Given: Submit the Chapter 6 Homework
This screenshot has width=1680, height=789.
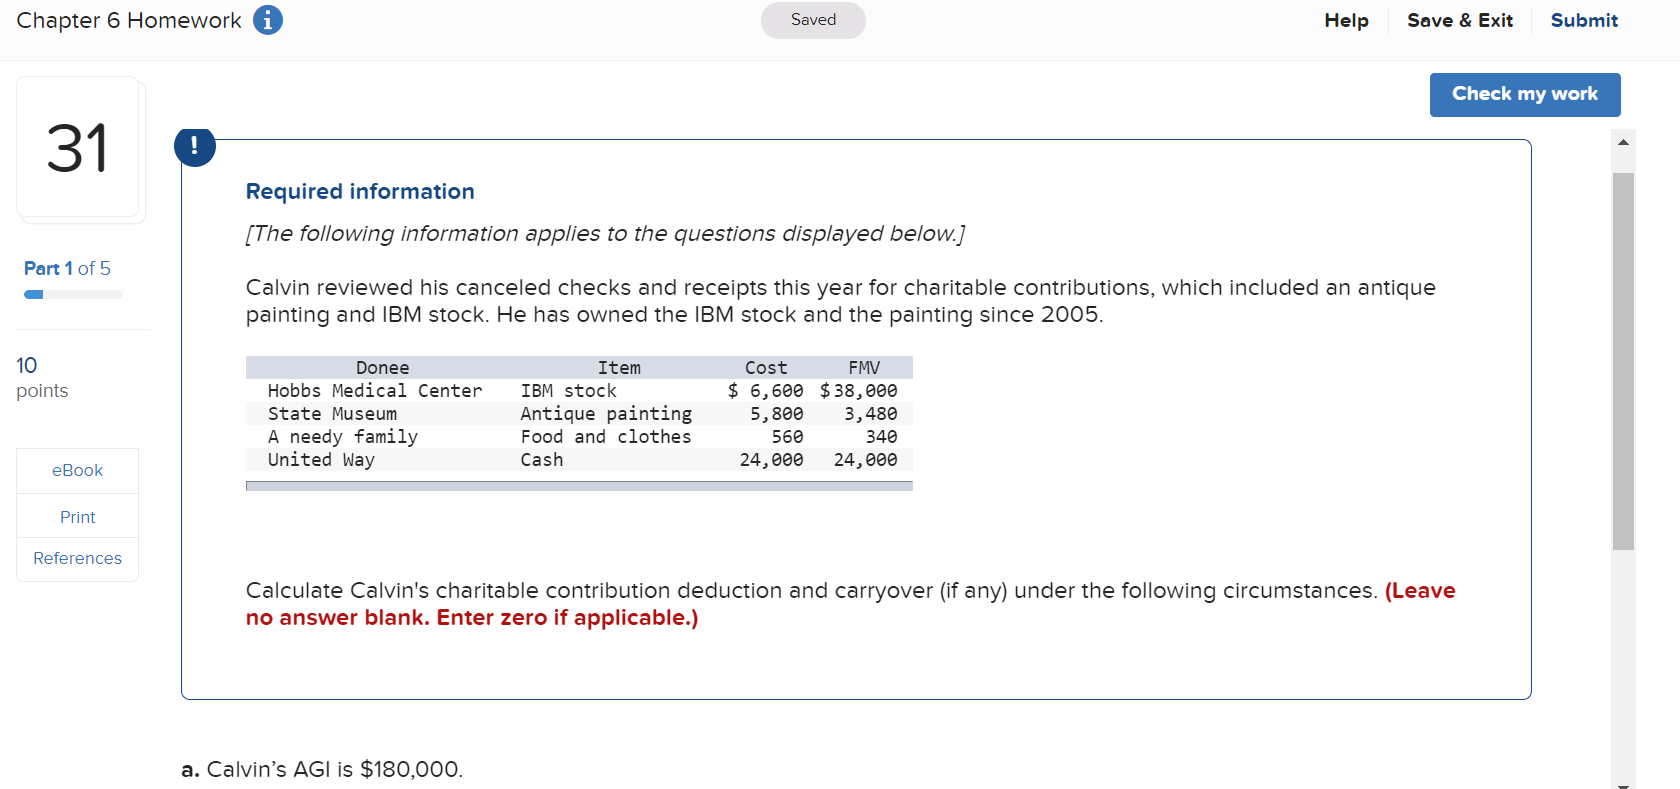Looking at the screenshot, I should 1584,20.
